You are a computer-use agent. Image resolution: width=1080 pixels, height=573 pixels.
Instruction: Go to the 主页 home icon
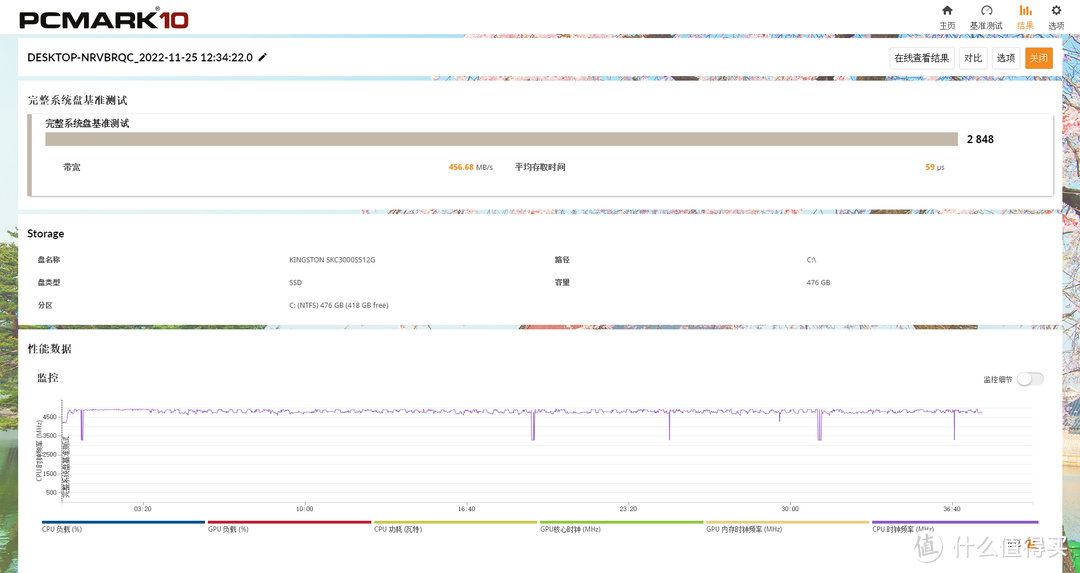[947, 11]
